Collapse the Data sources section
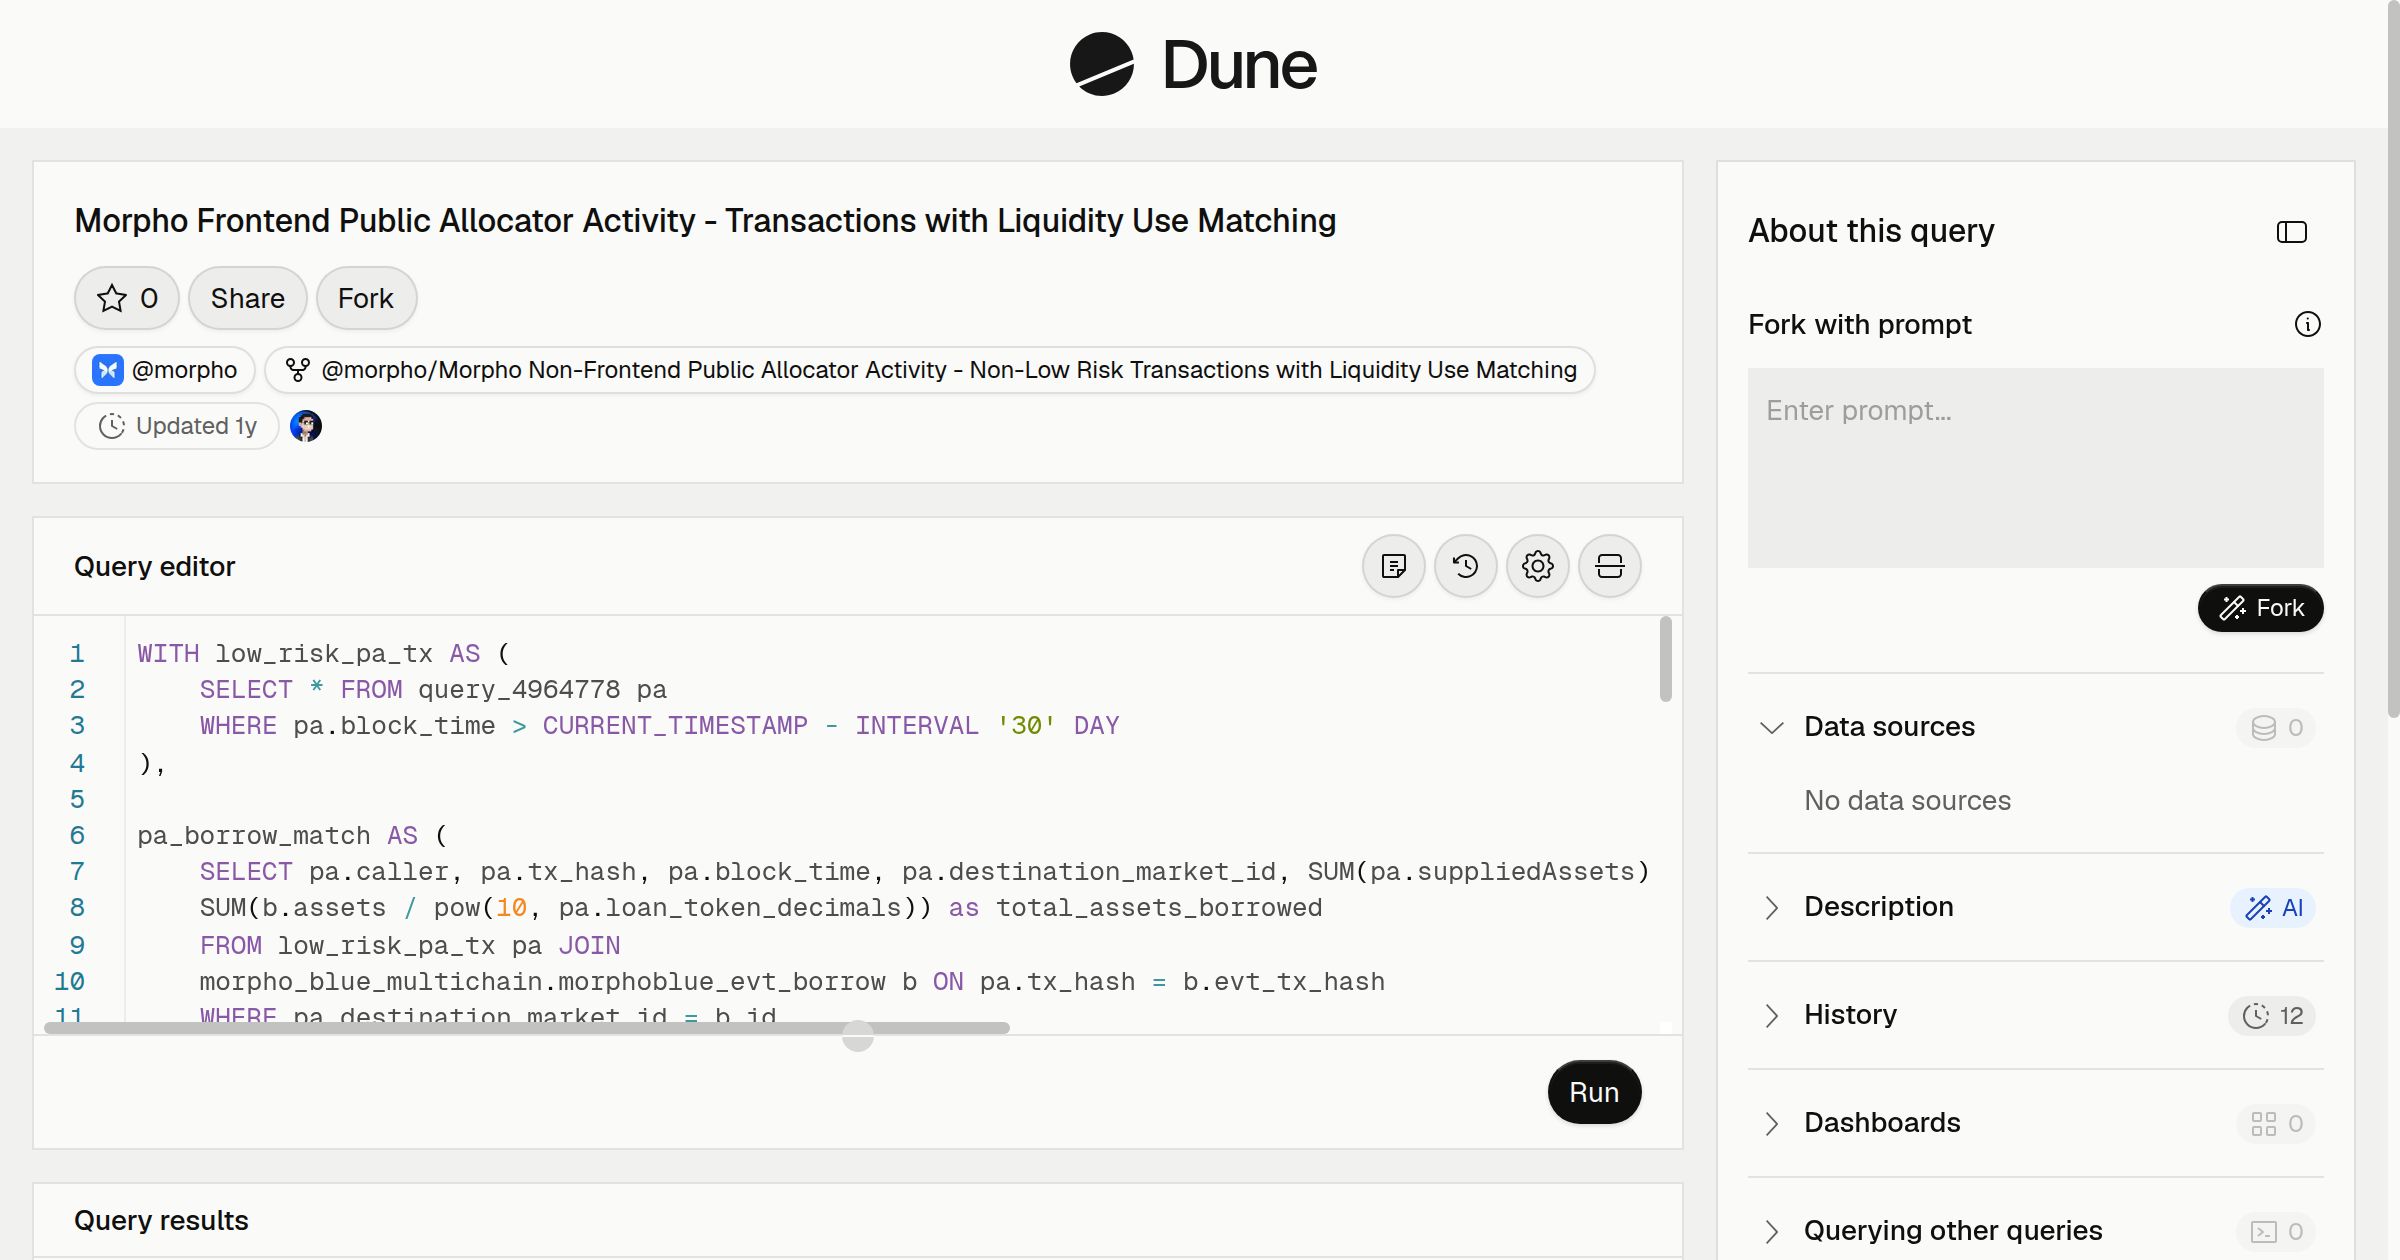2400x1260 pixels. click(x=1771, y=727)
